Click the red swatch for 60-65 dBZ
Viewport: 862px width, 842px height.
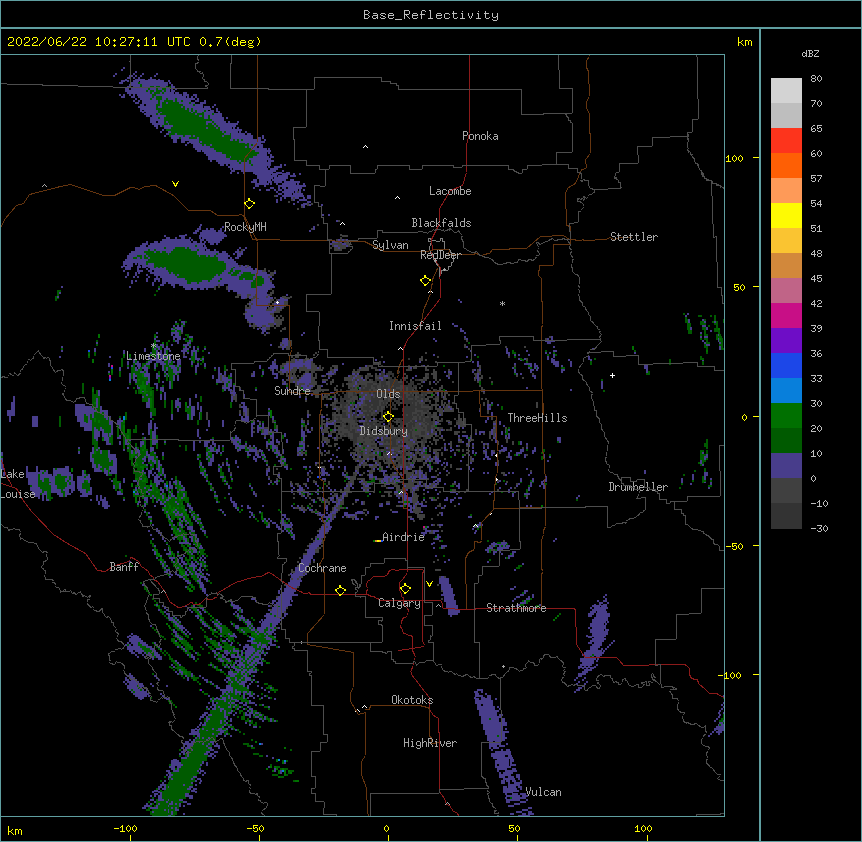786,141
